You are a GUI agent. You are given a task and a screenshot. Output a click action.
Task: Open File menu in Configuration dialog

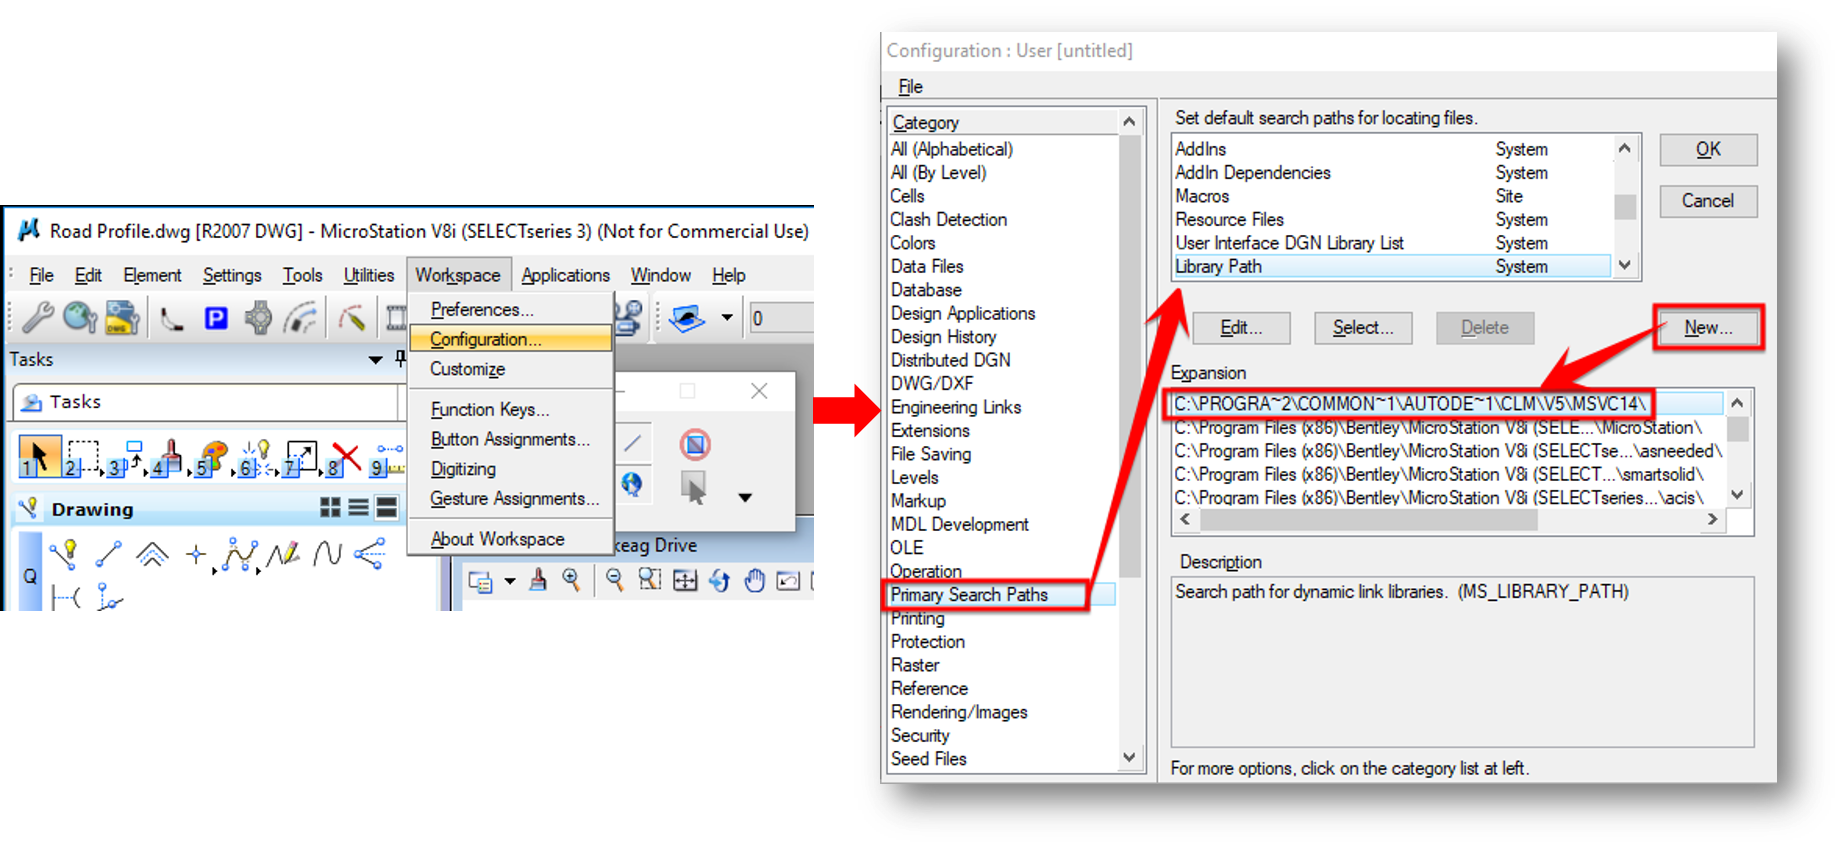point(910,86)
